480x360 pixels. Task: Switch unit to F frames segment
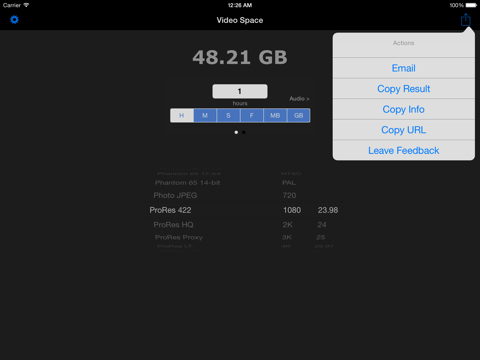(x=252, y=115)
